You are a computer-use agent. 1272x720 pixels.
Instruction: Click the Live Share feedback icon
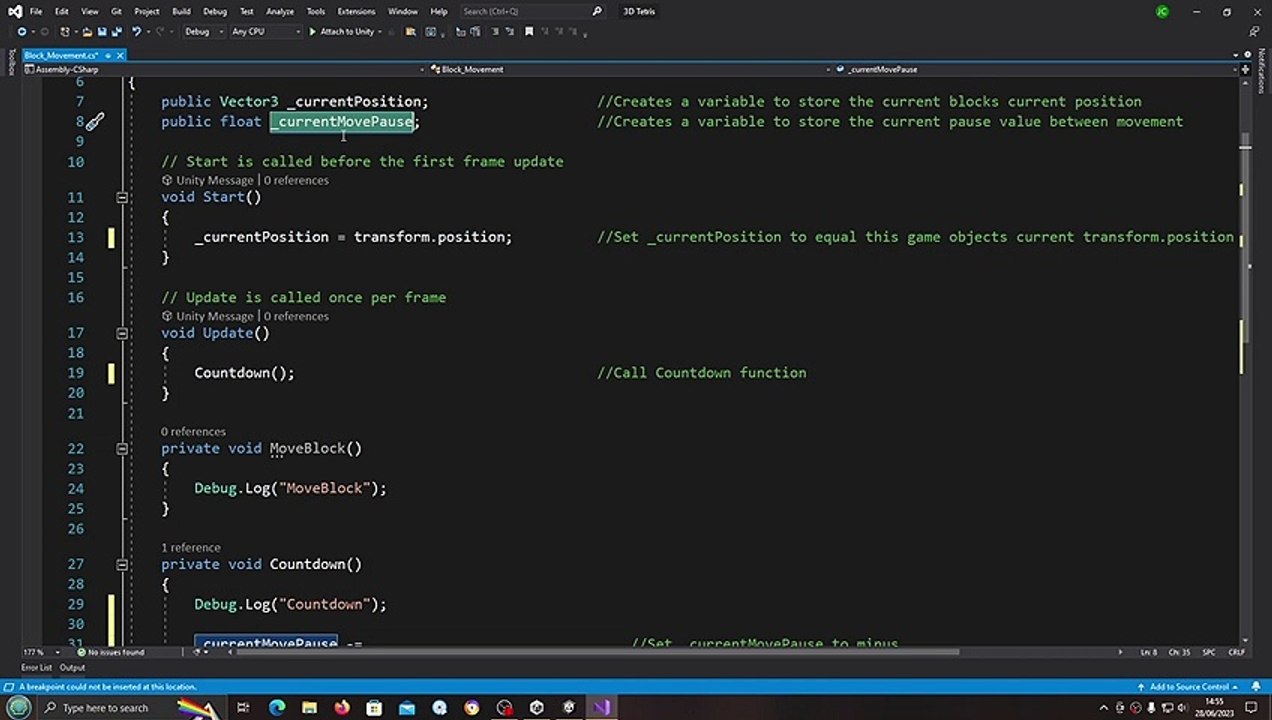coord(1254,31)
